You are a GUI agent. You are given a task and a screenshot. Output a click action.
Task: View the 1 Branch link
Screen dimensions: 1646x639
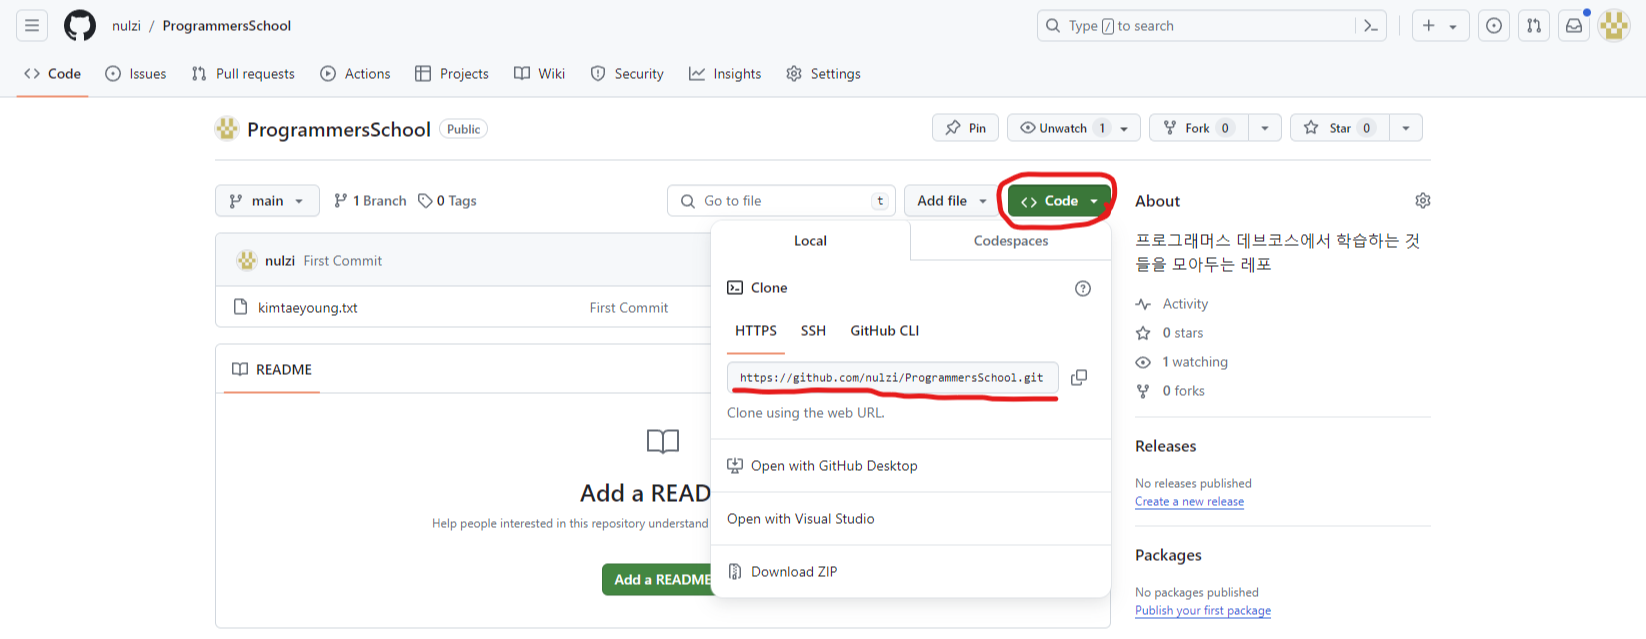tap(370, 201)
